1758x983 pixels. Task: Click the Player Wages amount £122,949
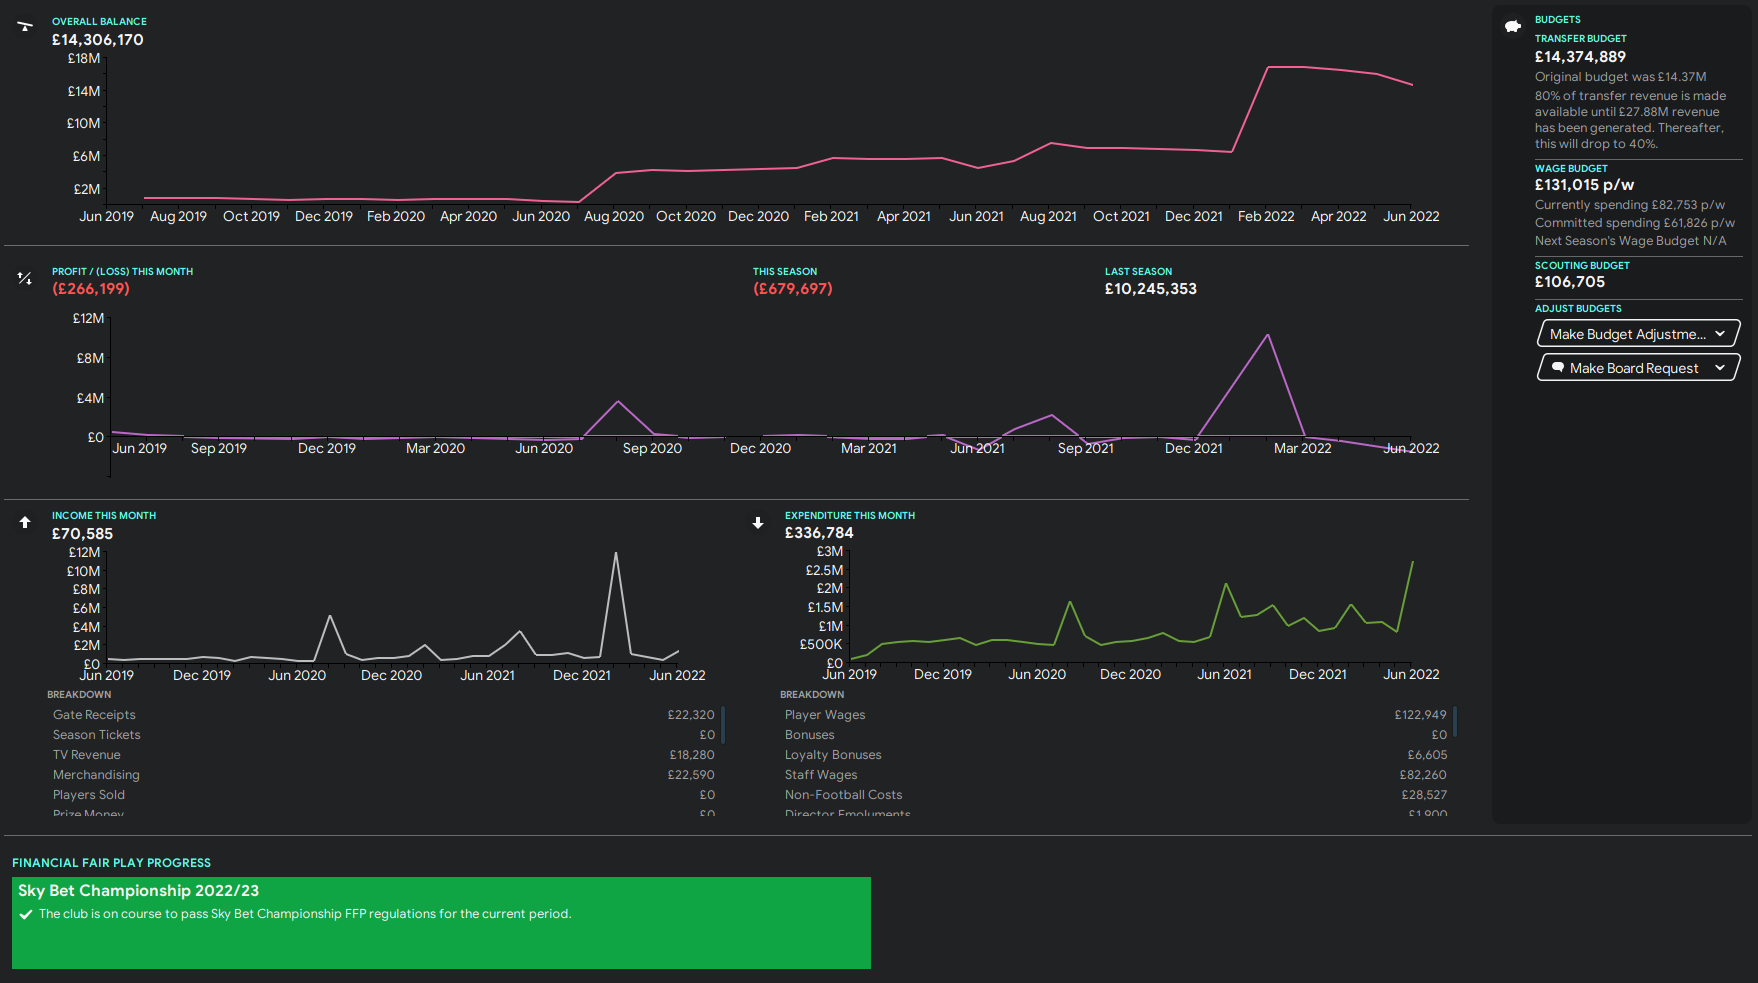pyautogui.click(x=1421, y=715)
